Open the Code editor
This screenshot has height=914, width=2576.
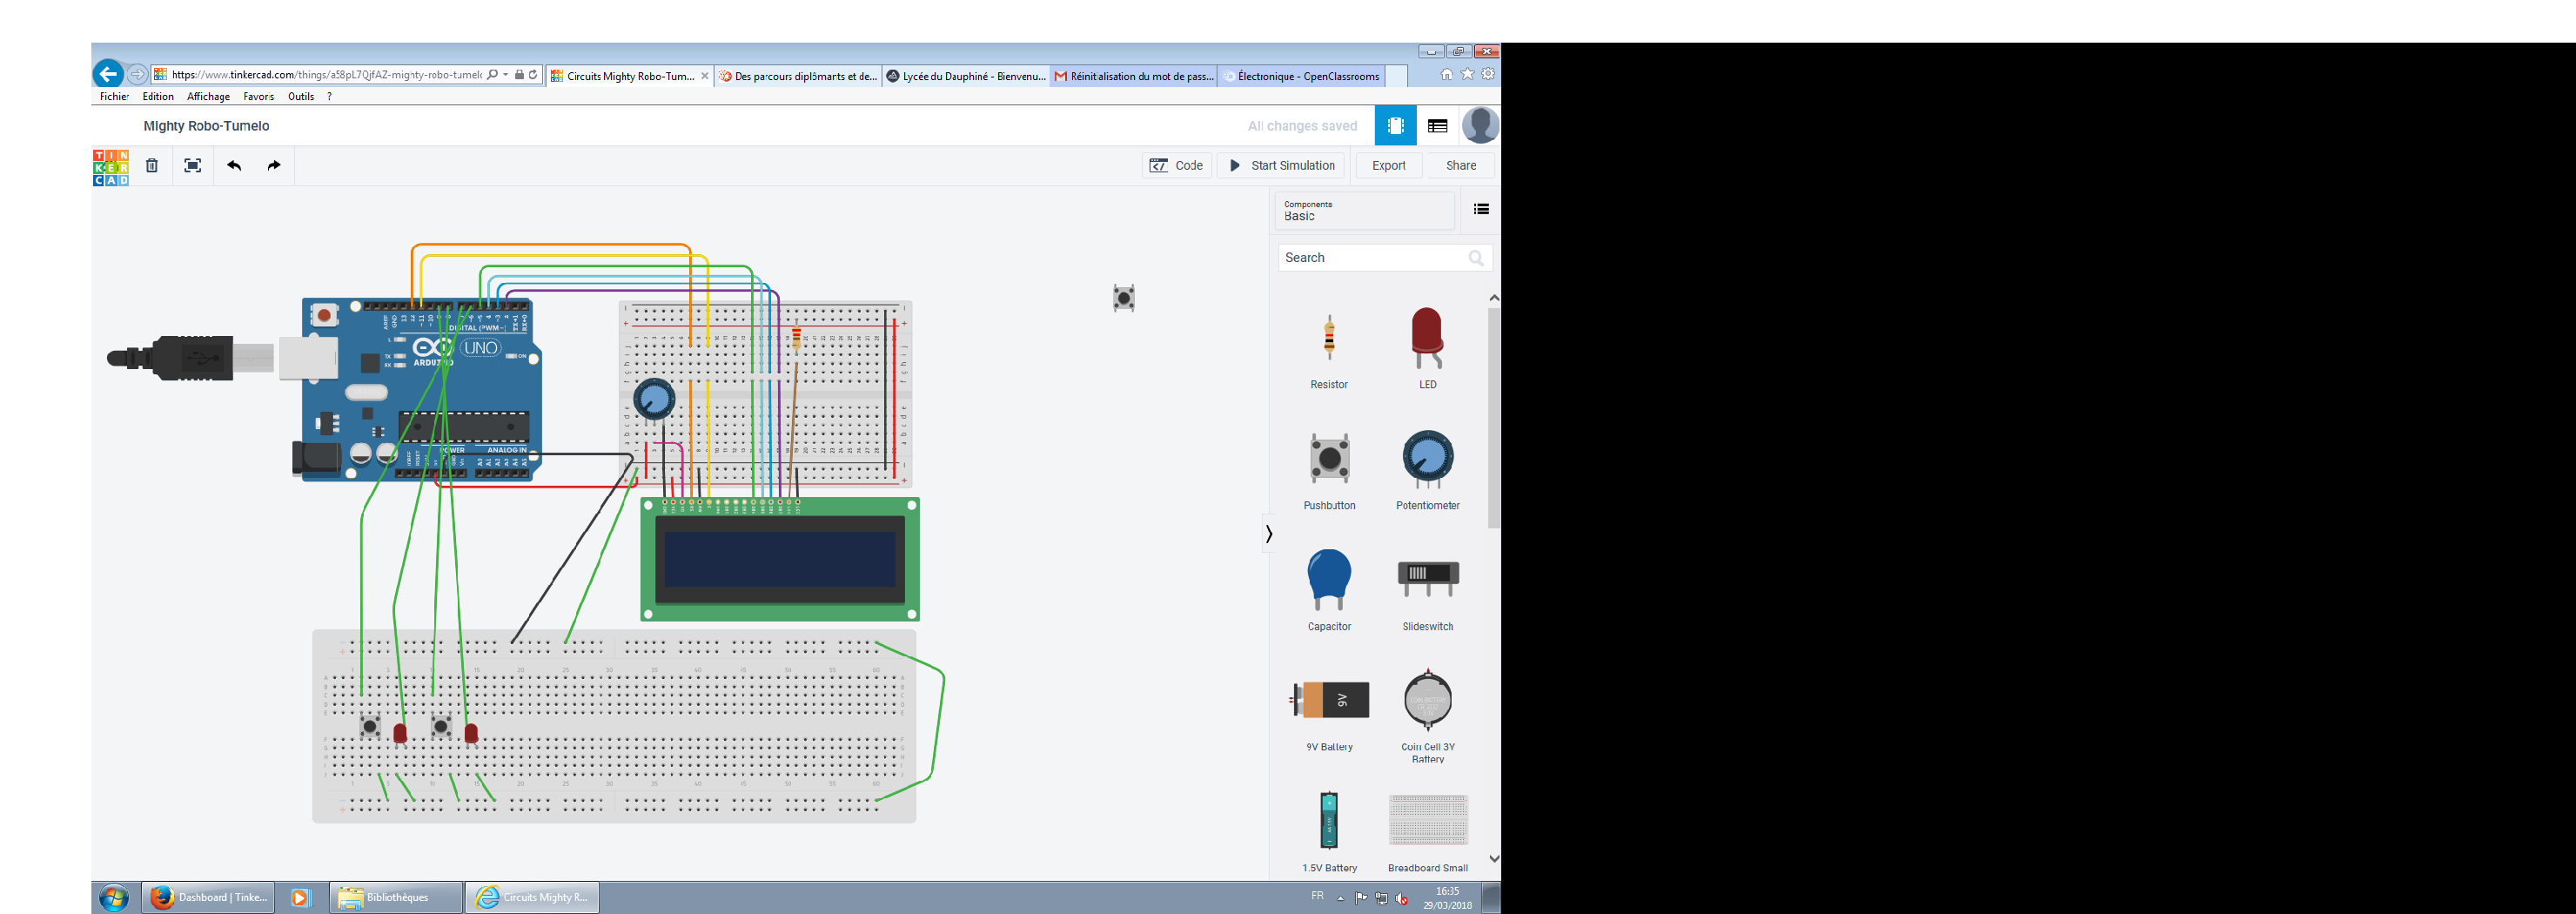[x=1177, y=165]
